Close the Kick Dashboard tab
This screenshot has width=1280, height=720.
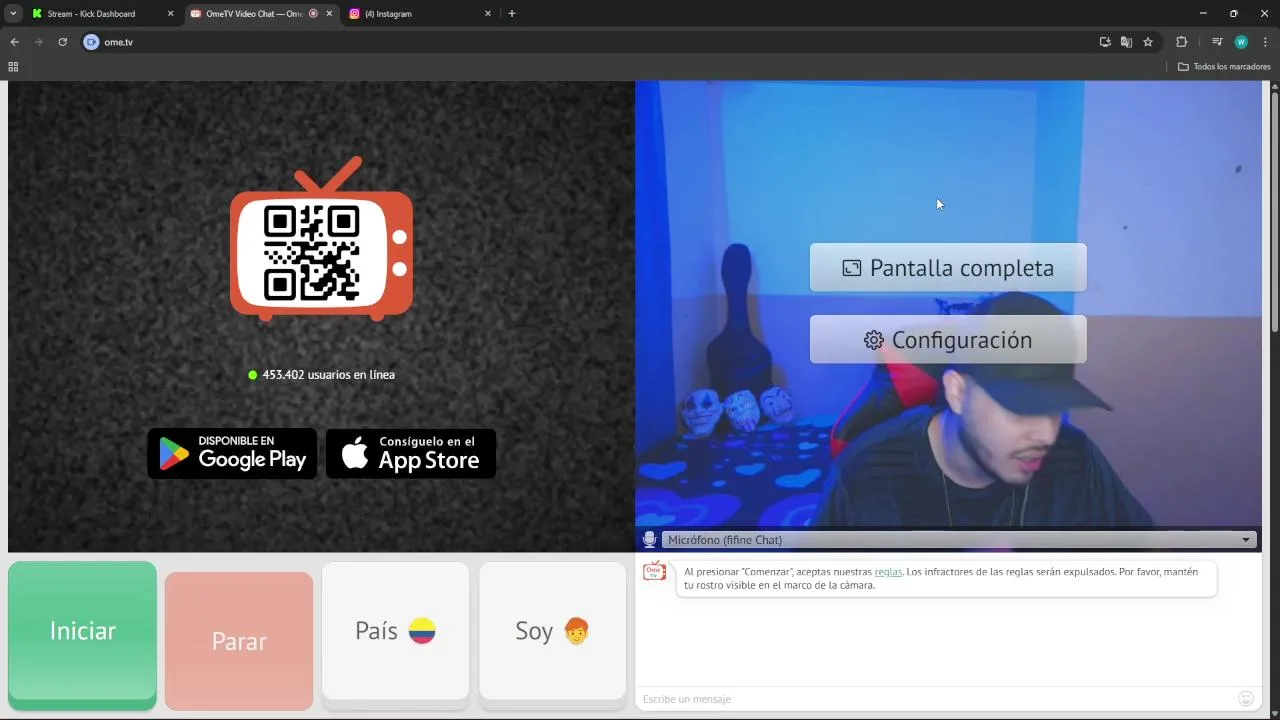[170, 14]
